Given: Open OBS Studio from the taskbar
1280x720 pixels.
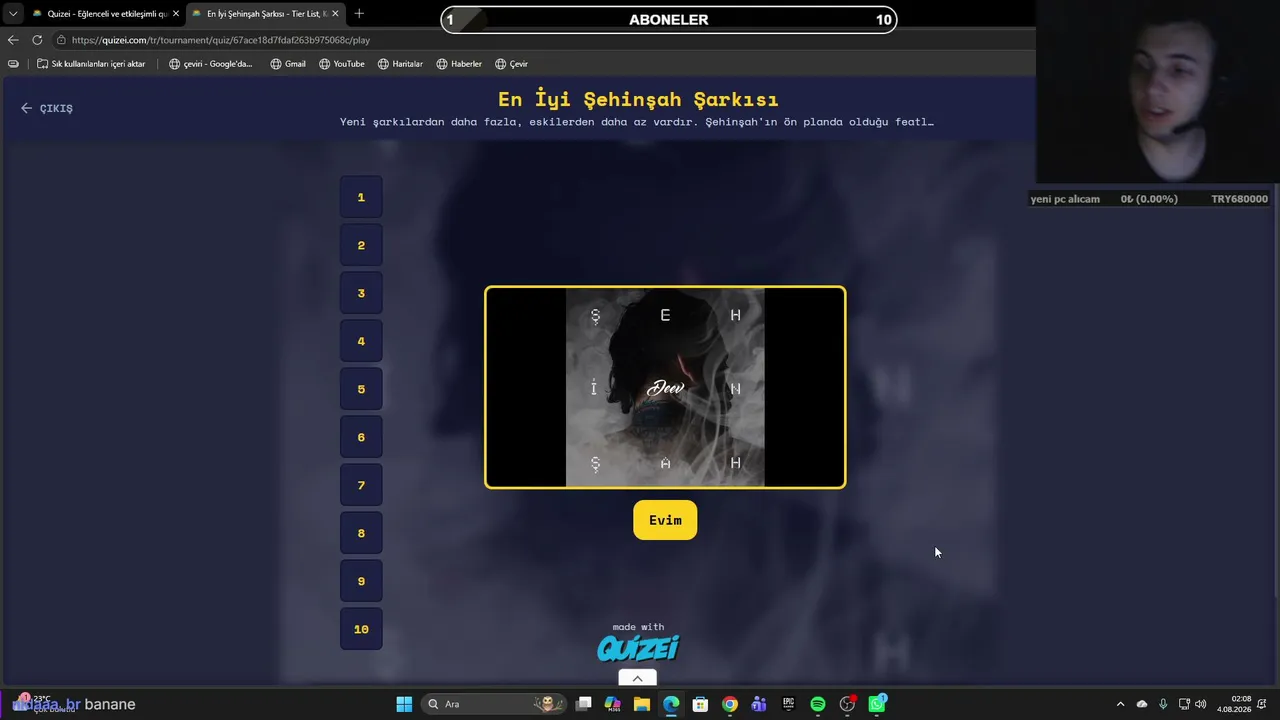Looking at the screenshot, I should click(x=848, y=704).
